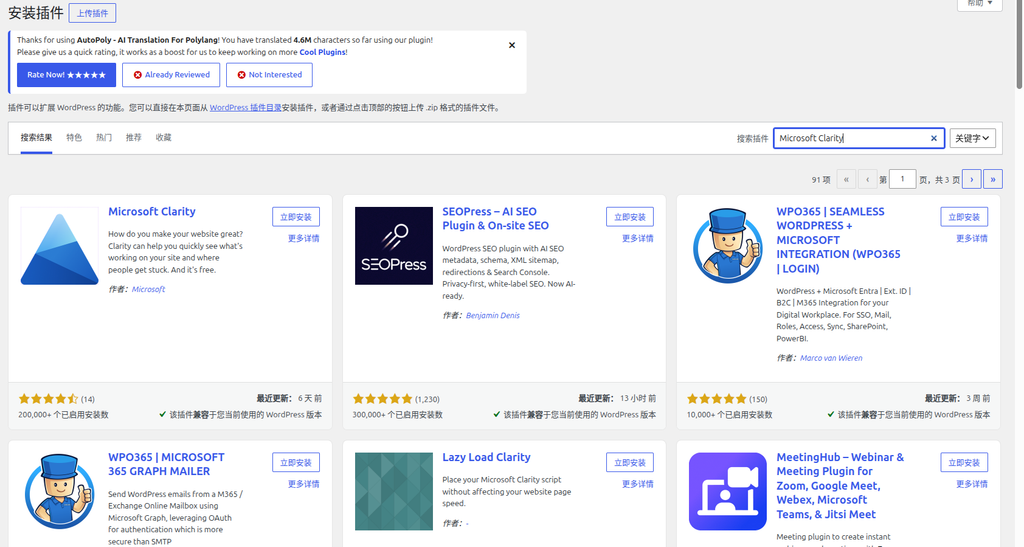Jump to last page of results
Image resolution: width=1024 pixels, height=547 pixels.
pos(993,179)
